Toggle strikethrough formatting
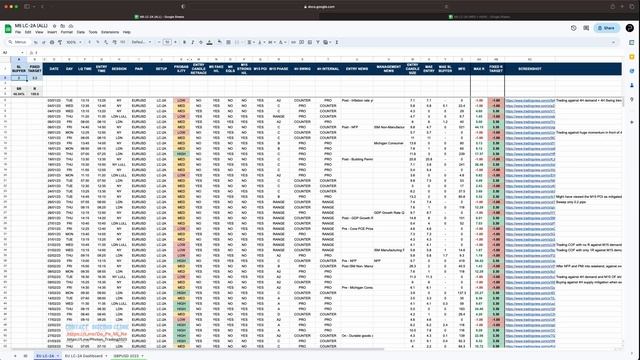This screenshot has height=360, width=640. click(201, 42)
